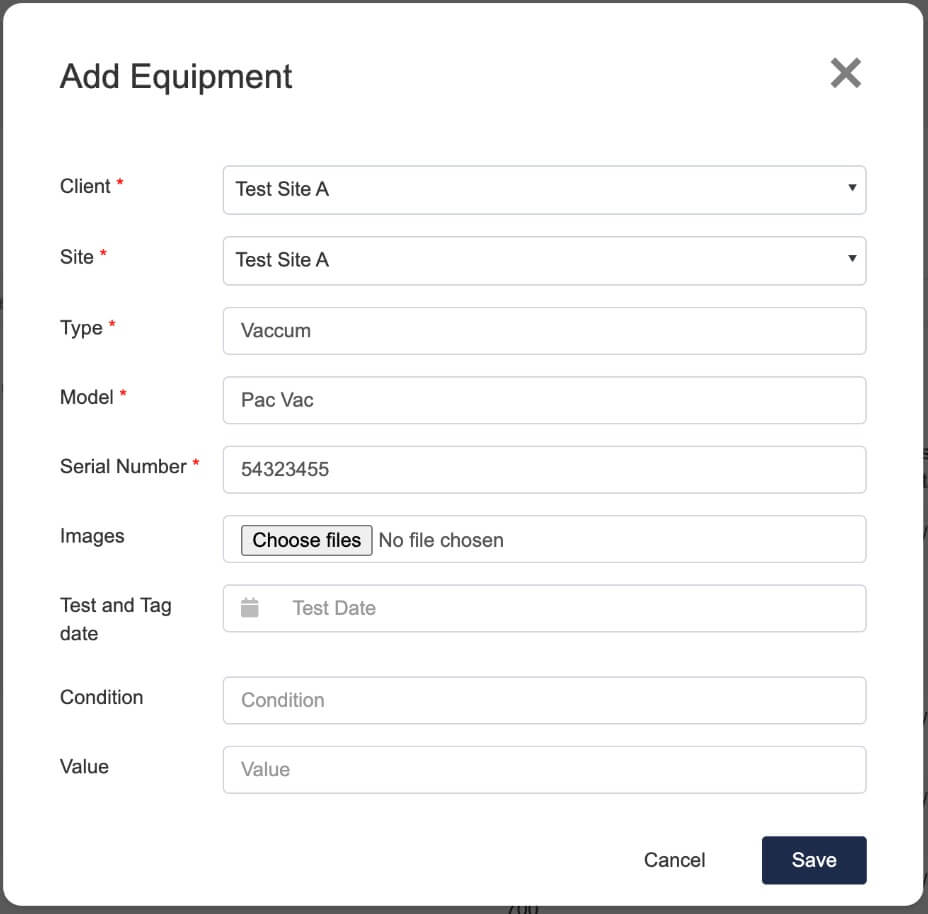Save the new equipment entry
928x914 pixels.
813,860
